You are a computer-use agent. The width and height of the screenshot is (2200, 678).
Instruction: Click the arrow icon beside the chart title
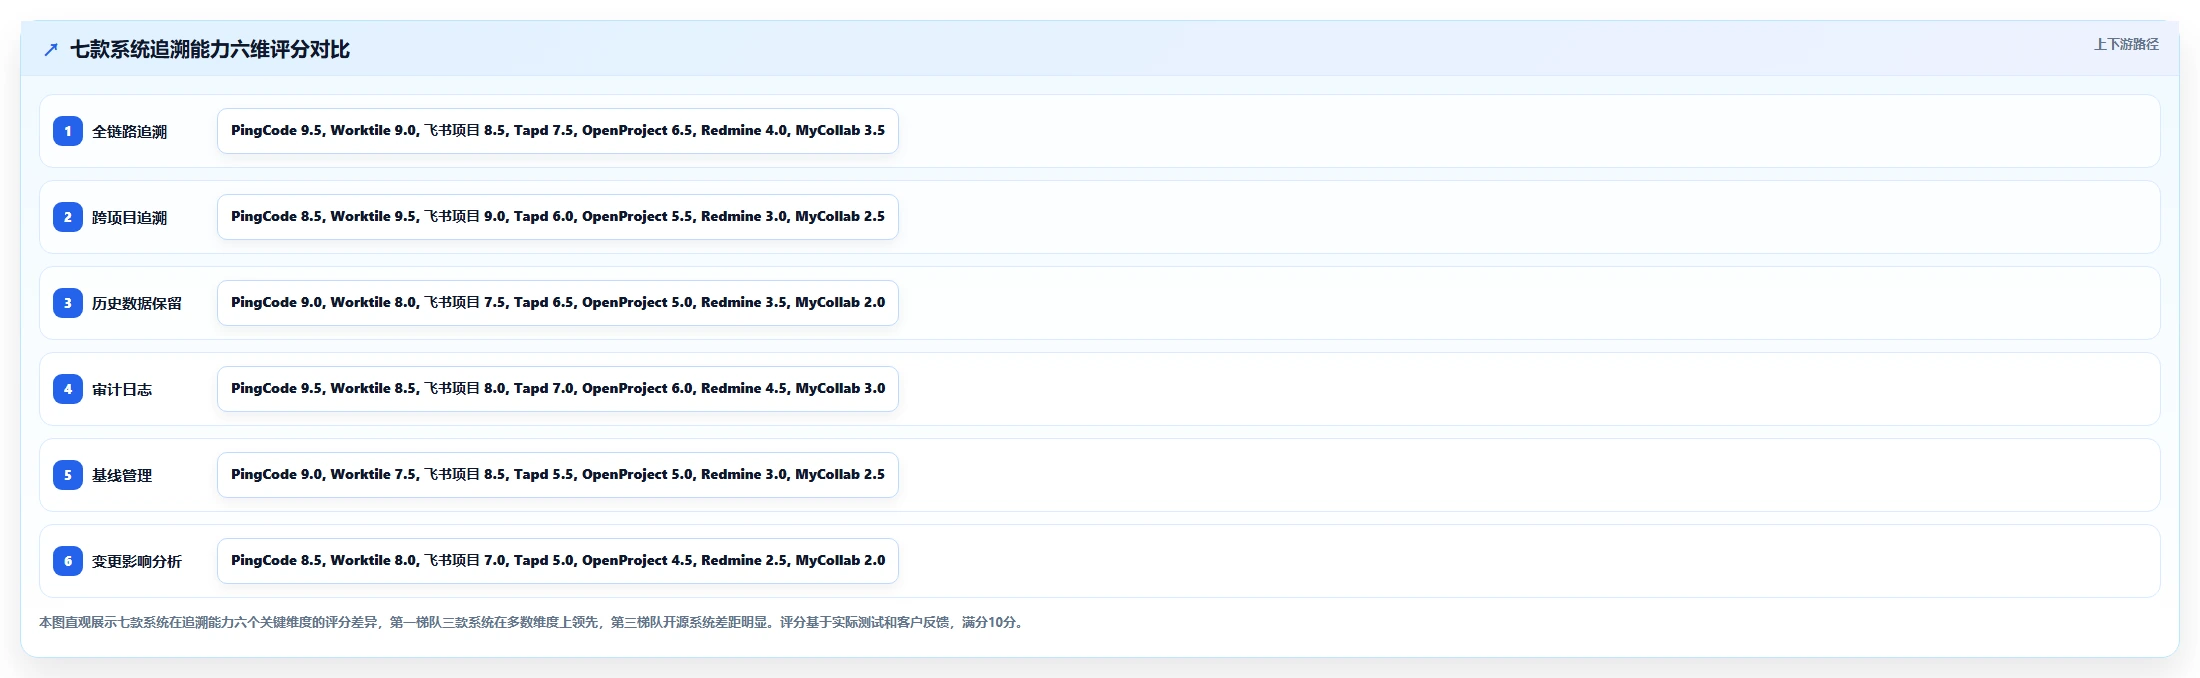point(51,50)
